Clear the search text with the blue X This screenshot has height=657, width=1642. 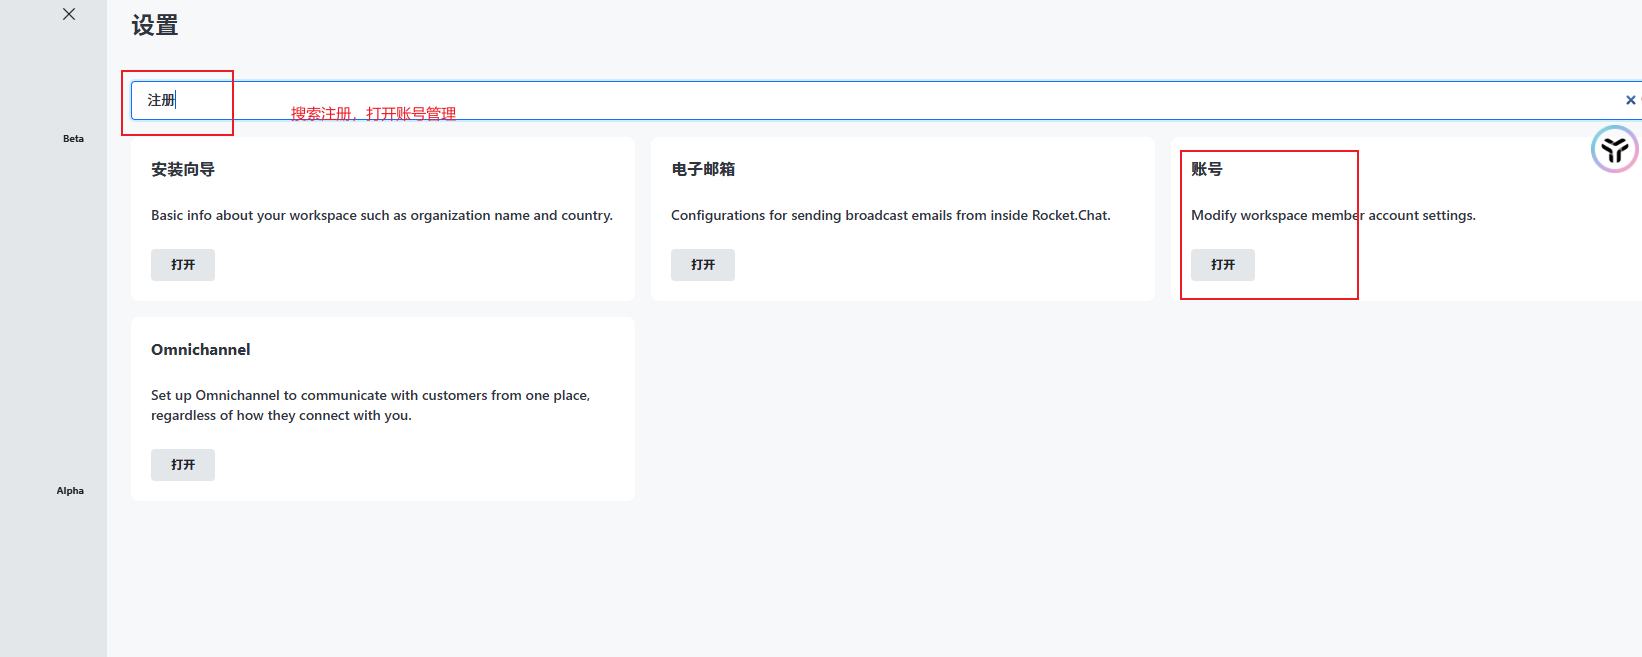(1630, 100)
